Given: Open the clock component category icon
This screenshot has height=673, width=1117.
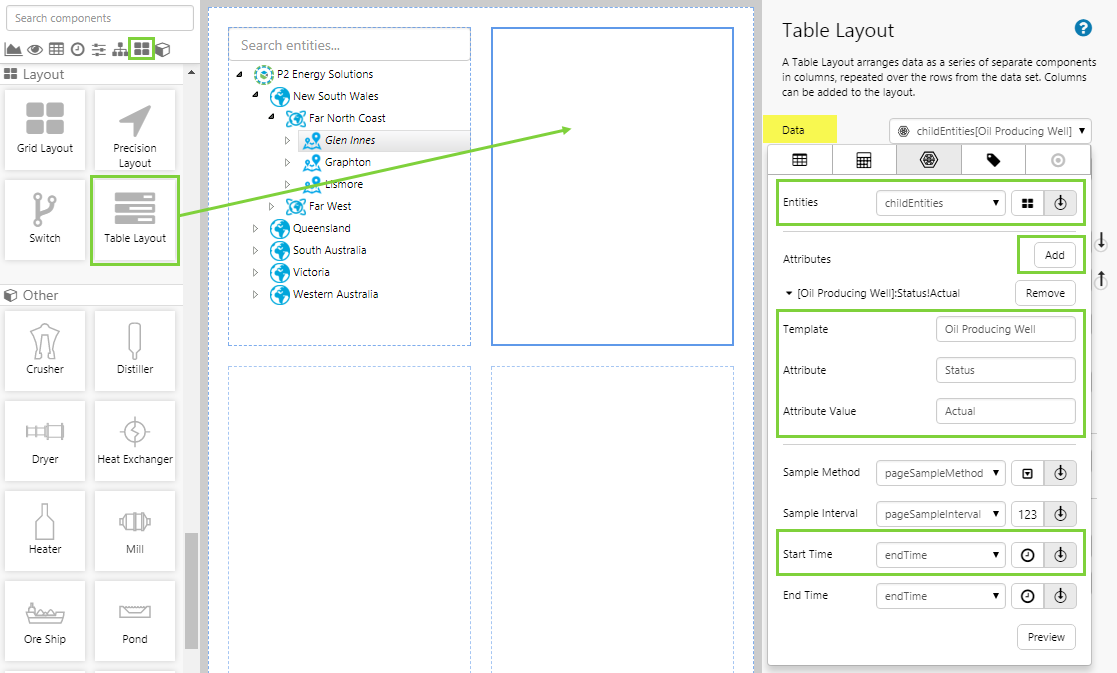Looking at the screenshot, I should tap(78, 49).
